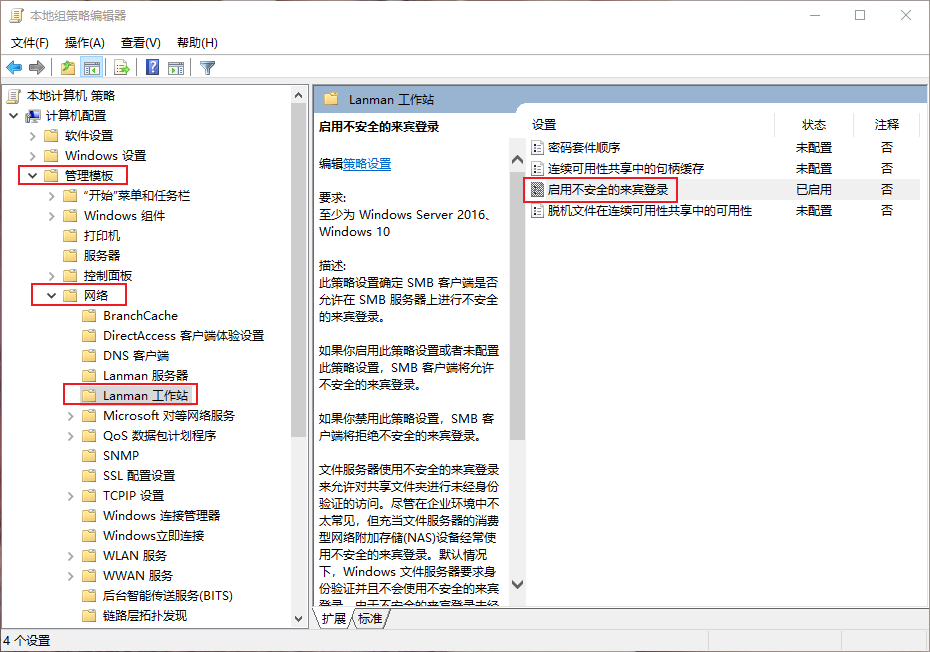Expand the Microsoft 对等网络服务 node
Screen dimensions: 930x652
click(x=71, y=416)
